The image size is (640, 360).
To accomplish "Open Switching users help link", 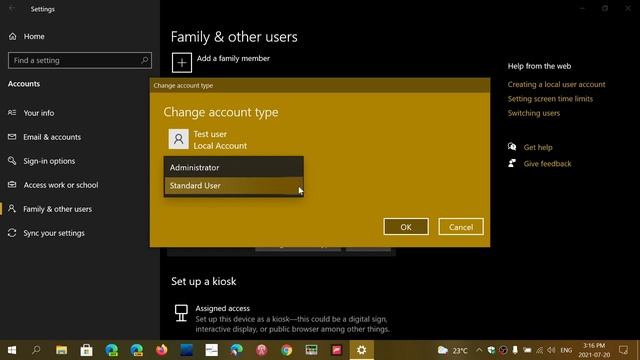I will click(533, 113).
